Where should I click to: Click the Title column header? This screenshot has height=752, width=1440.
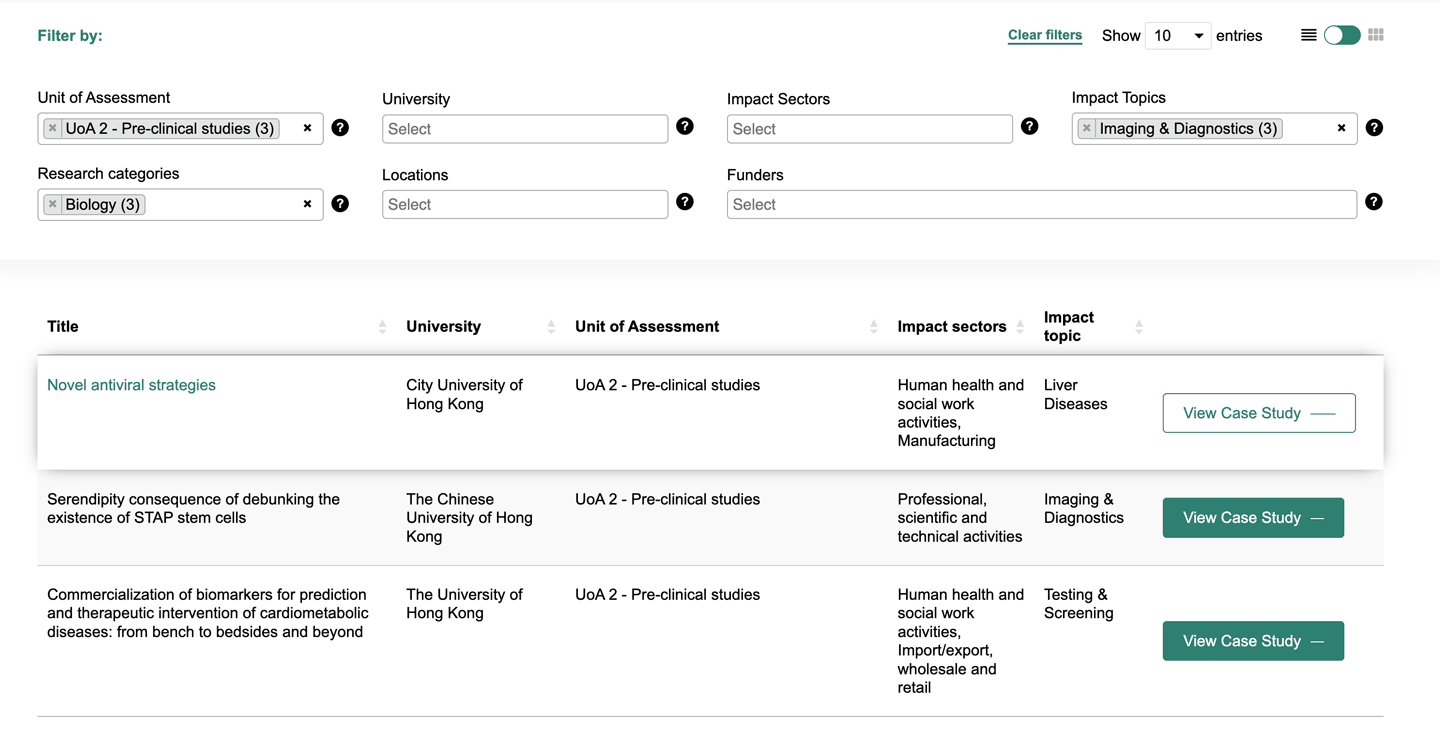point(63,327)
